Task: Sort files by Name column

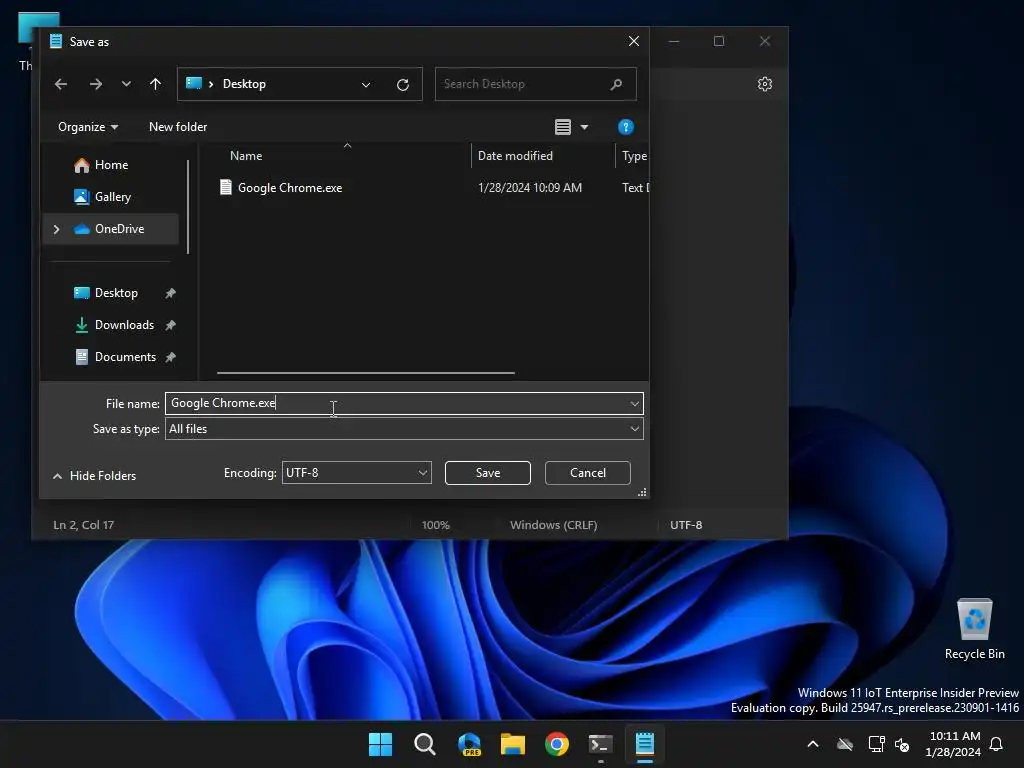Action: [x=246, y=155]
